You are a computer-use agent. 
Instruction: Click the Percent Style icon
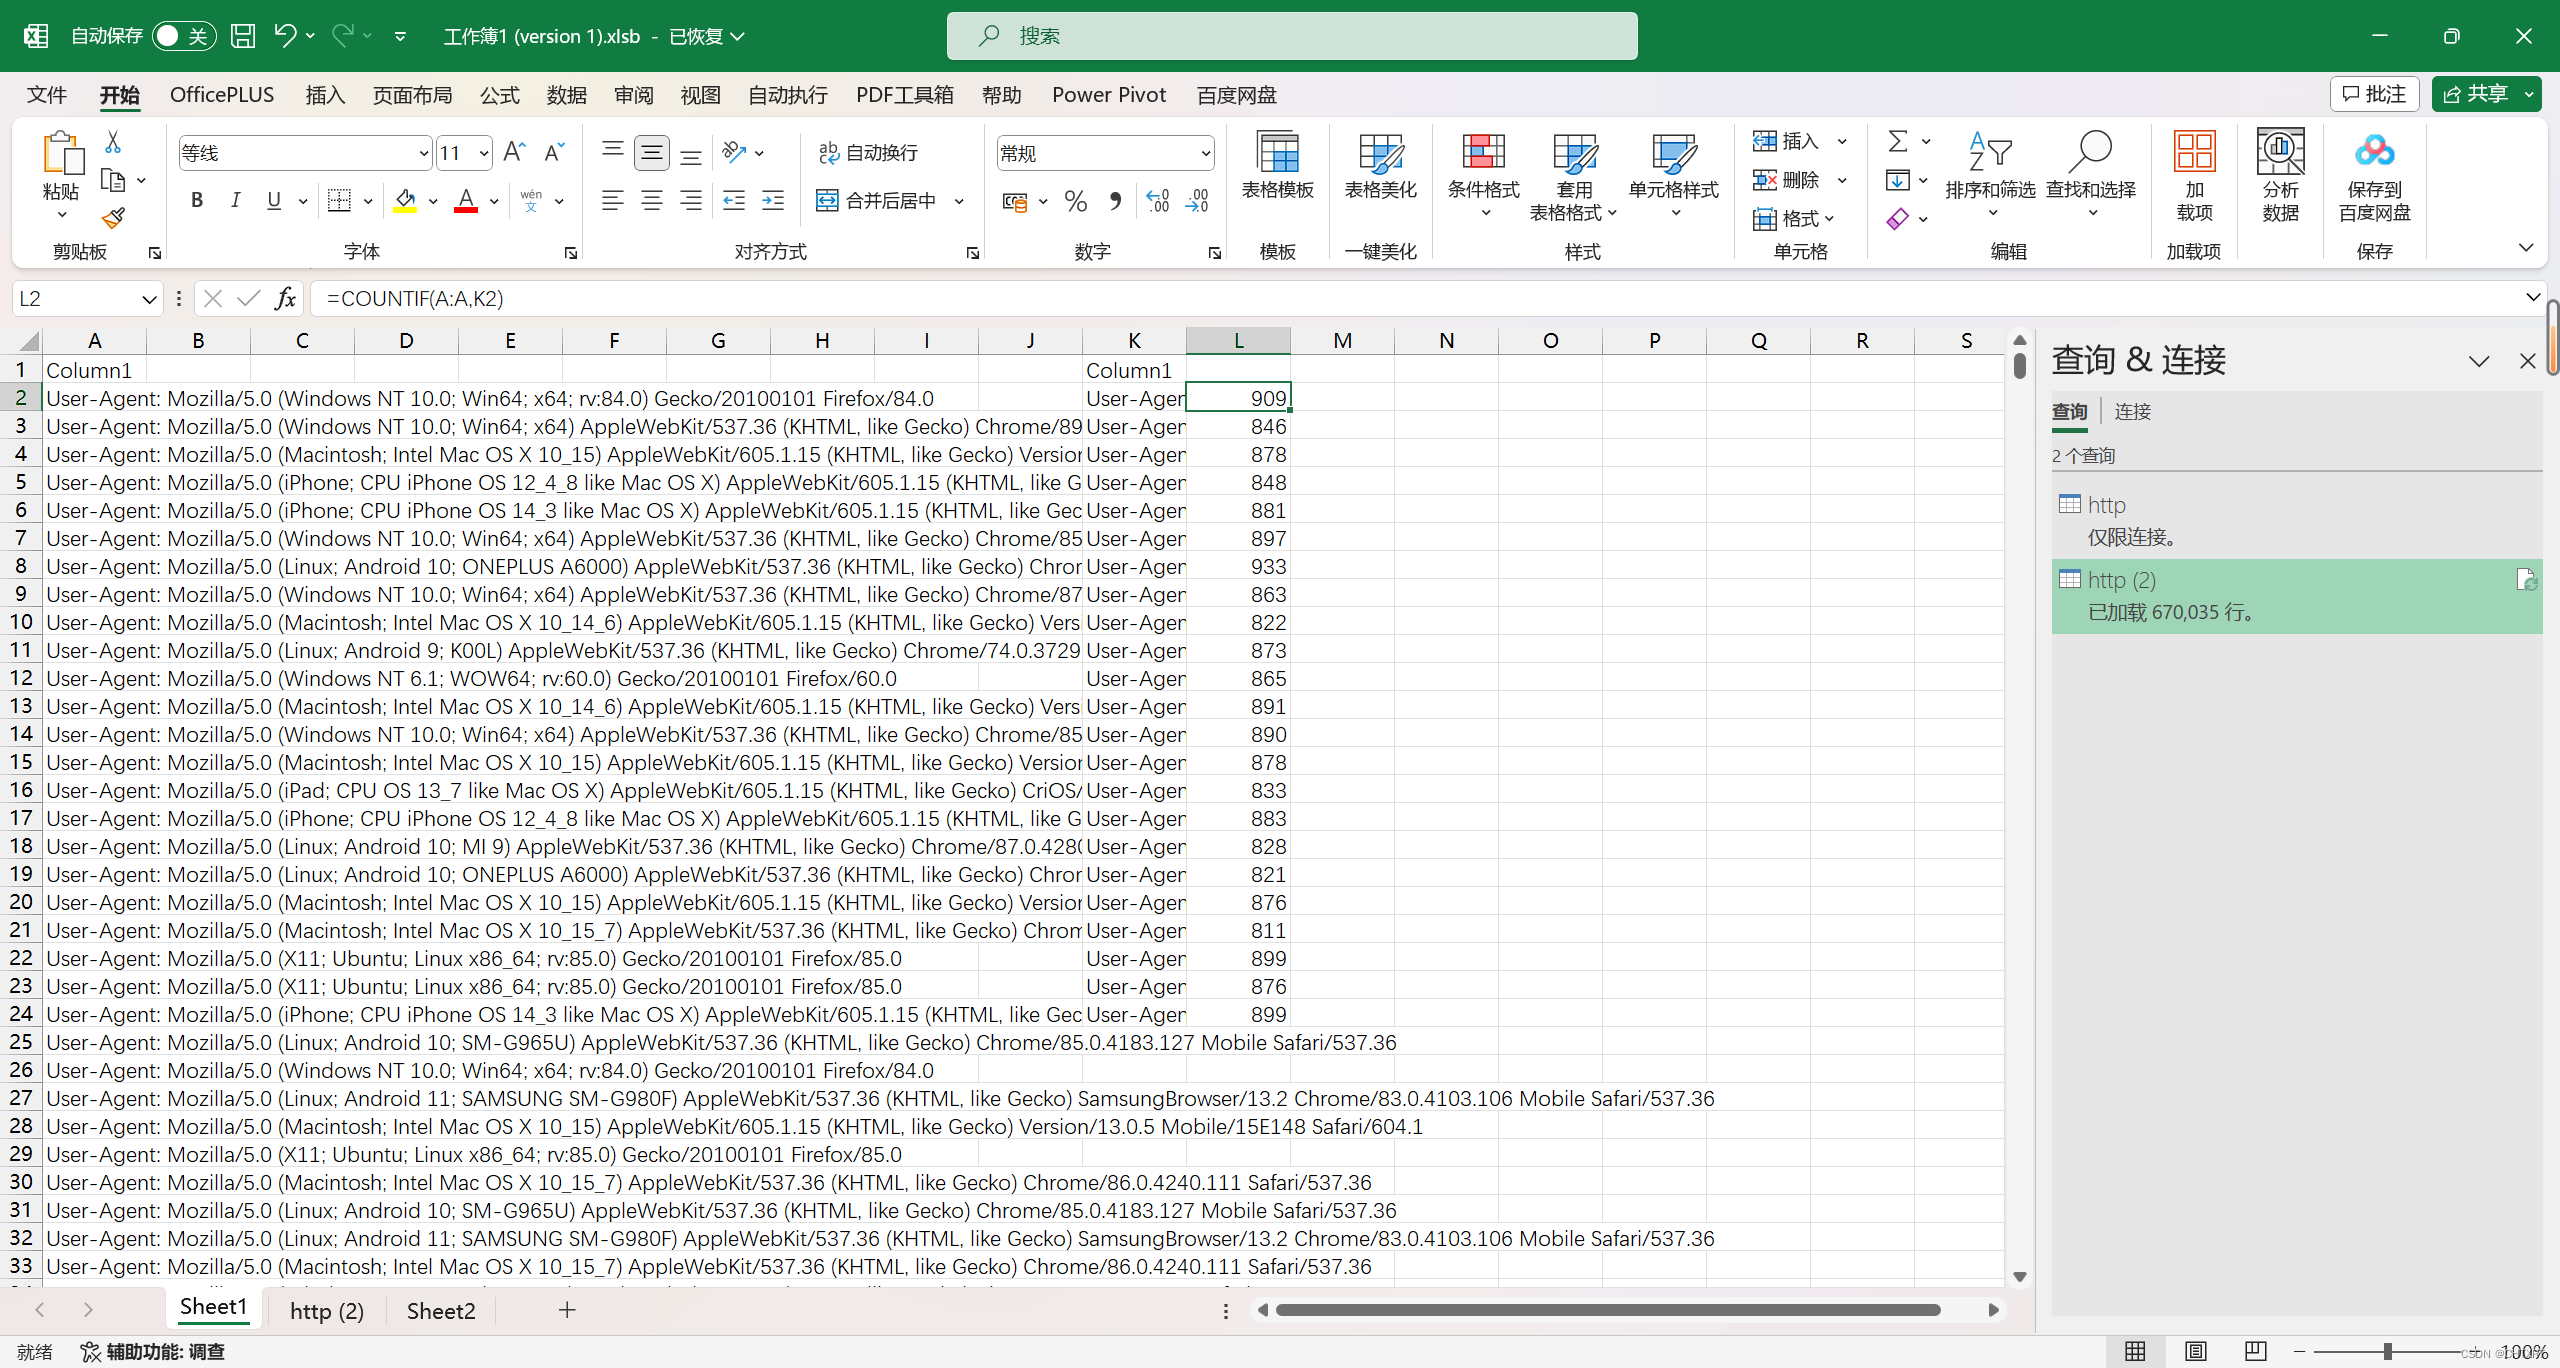(x=1076, y=201)
